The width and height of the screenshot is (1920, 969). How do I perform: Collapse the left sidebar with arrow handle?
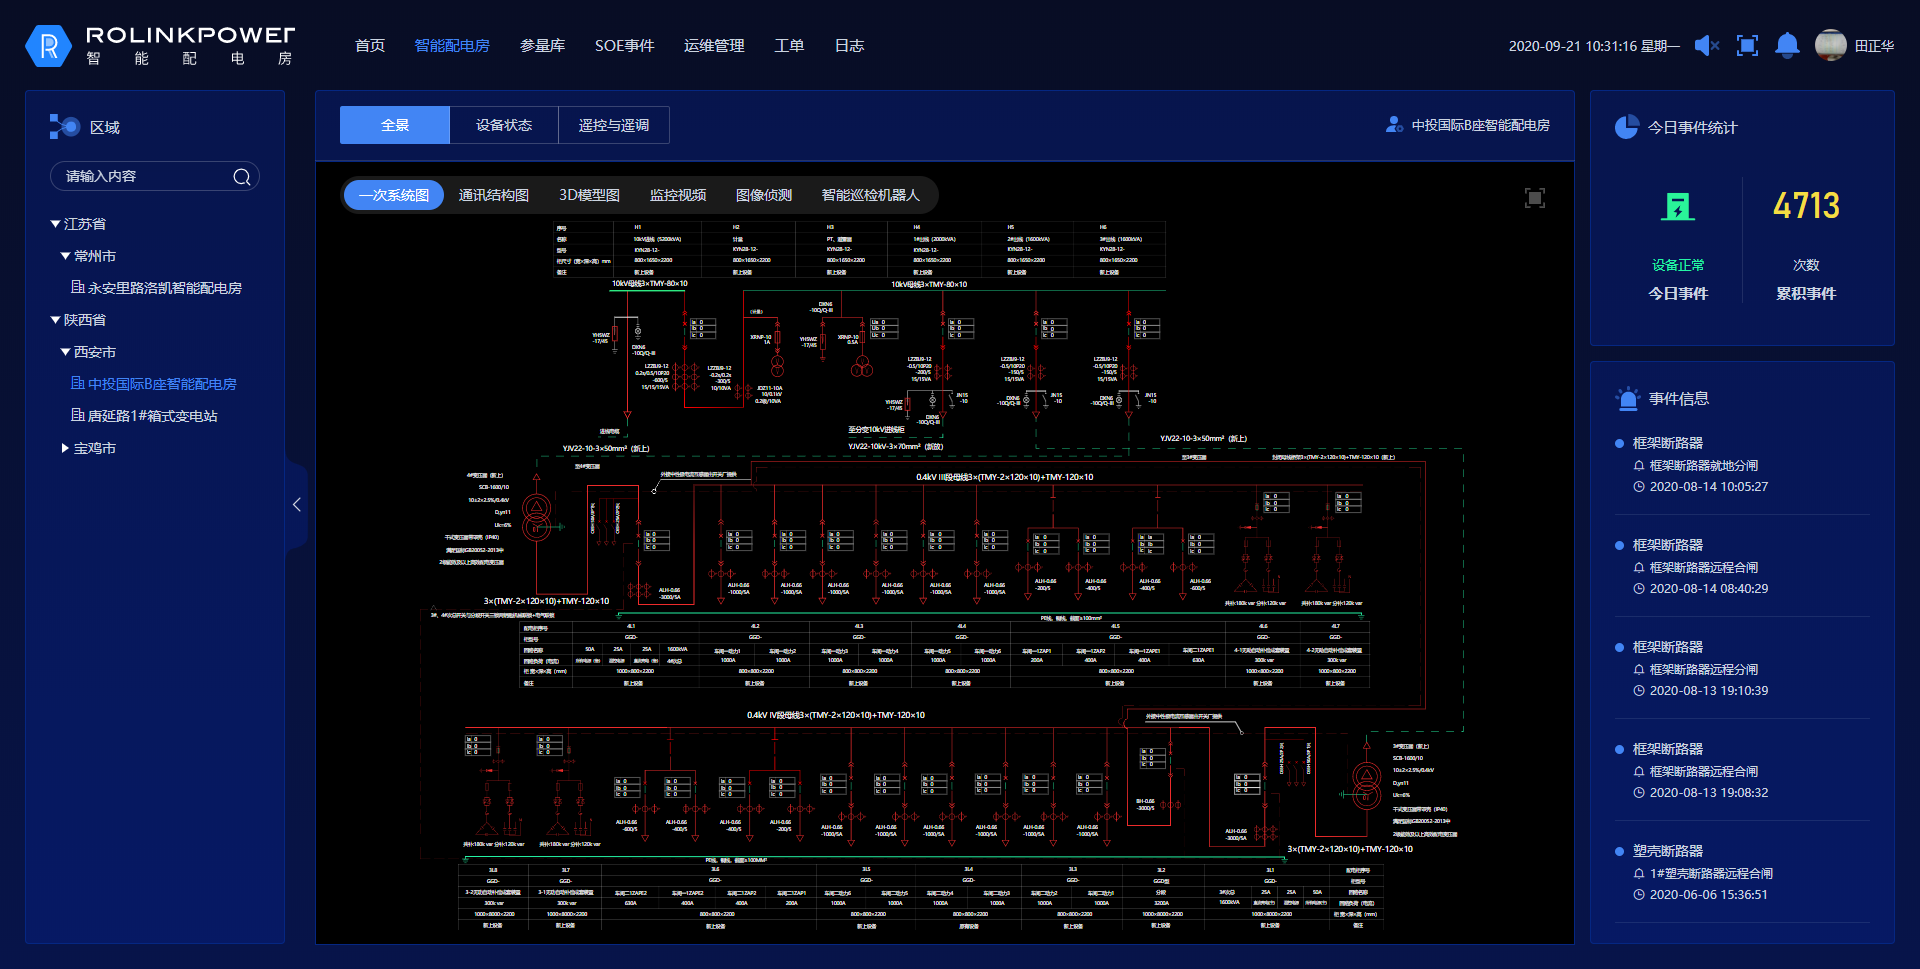296,505
